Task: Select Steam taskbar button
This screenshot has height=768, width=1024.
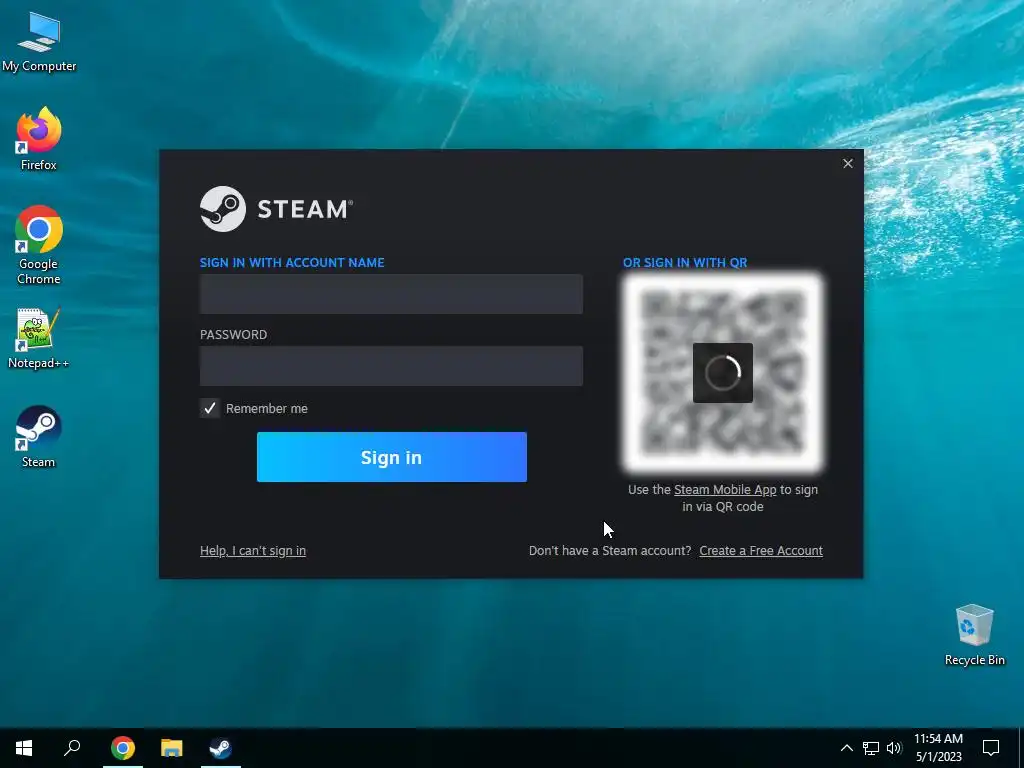Action: (x=221, y=748)
